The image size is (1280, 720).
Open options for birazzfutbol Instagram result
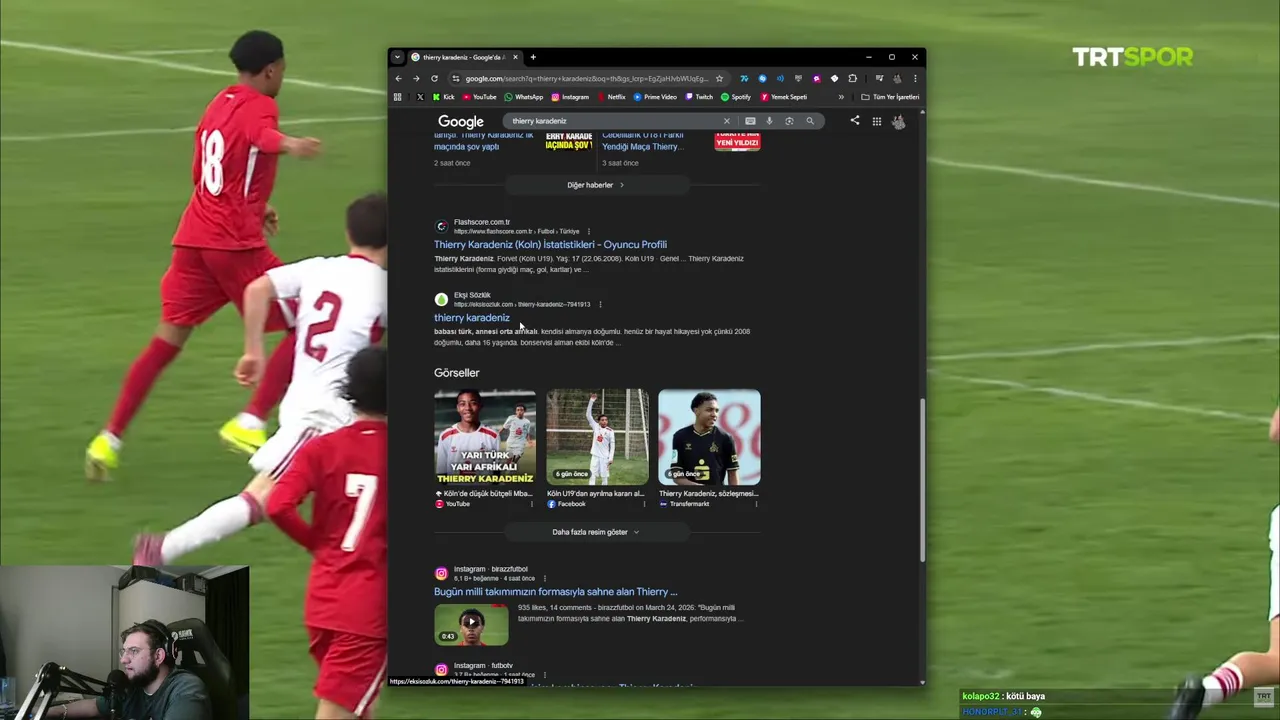coord(544,578)
